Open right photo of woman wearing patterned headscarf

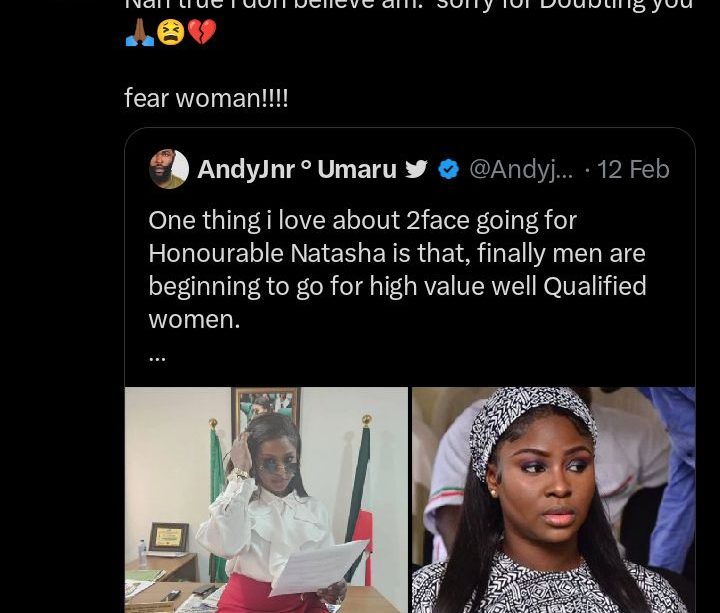pyautogui.click(x=553, y=499)
